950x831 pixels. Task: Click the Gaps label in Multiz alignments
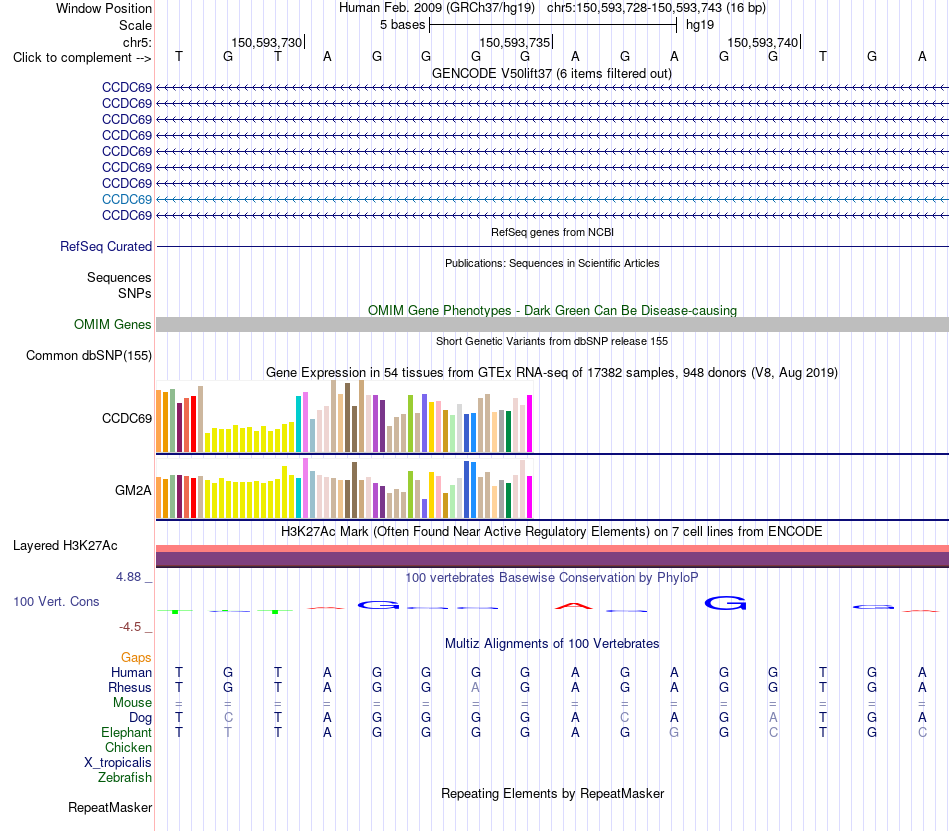coord(136,657)
